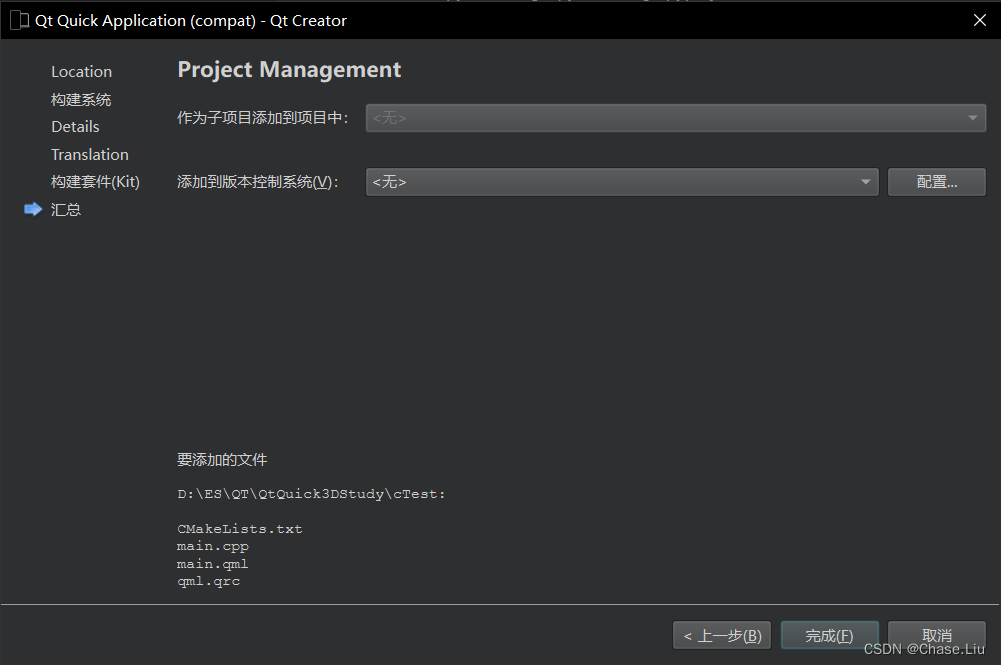The width and height of the screenshot is (1001, 665).
Task: Expand the 作为子项目添加到项目中 dropdown
Action: tap(675, 117)
